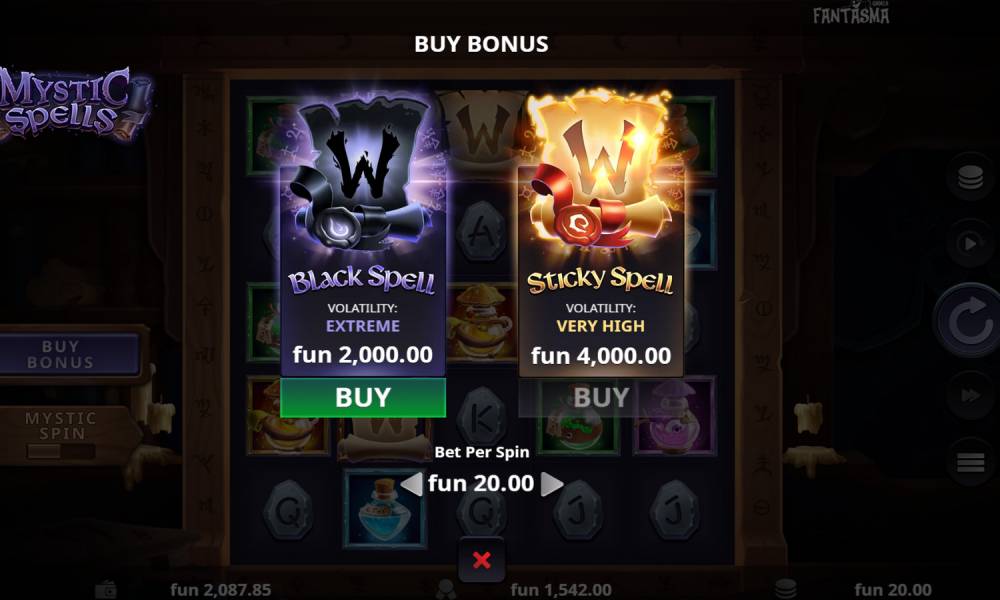Select the Black Spell scroll card
1000x600 pixels.
tap(363, 236)
